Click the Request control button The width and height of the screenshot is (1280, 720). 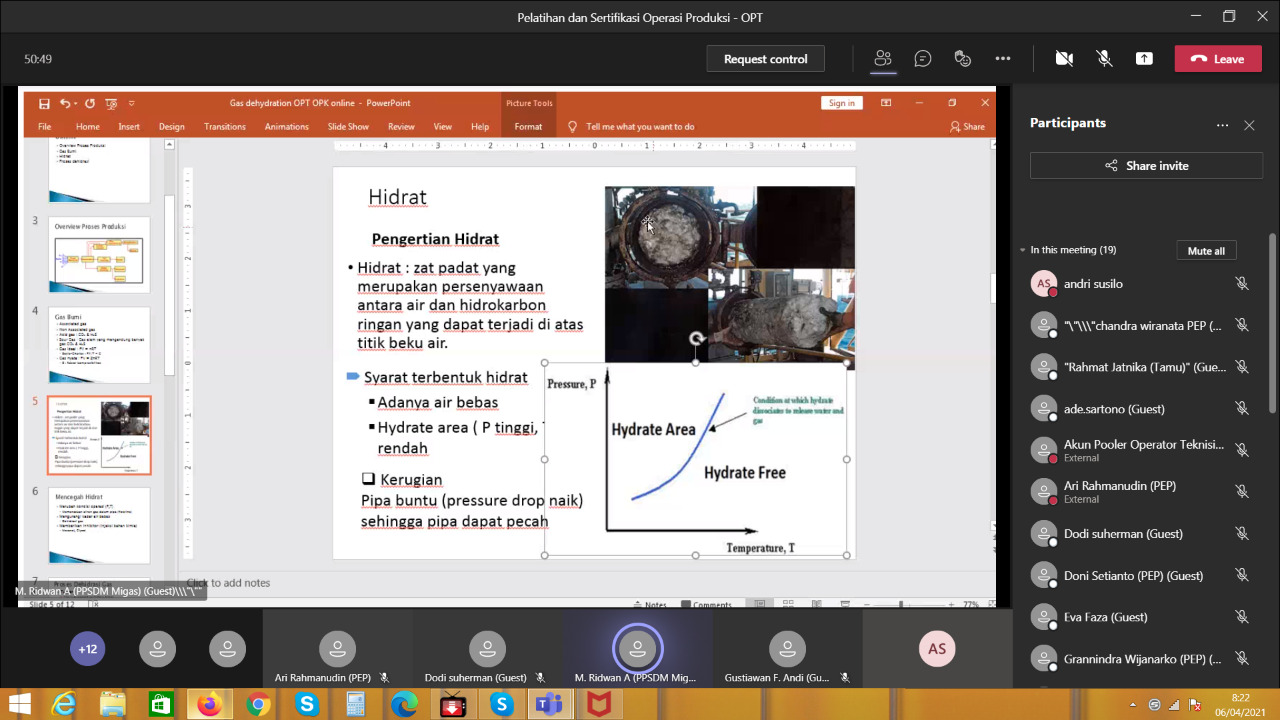[765, 59]
